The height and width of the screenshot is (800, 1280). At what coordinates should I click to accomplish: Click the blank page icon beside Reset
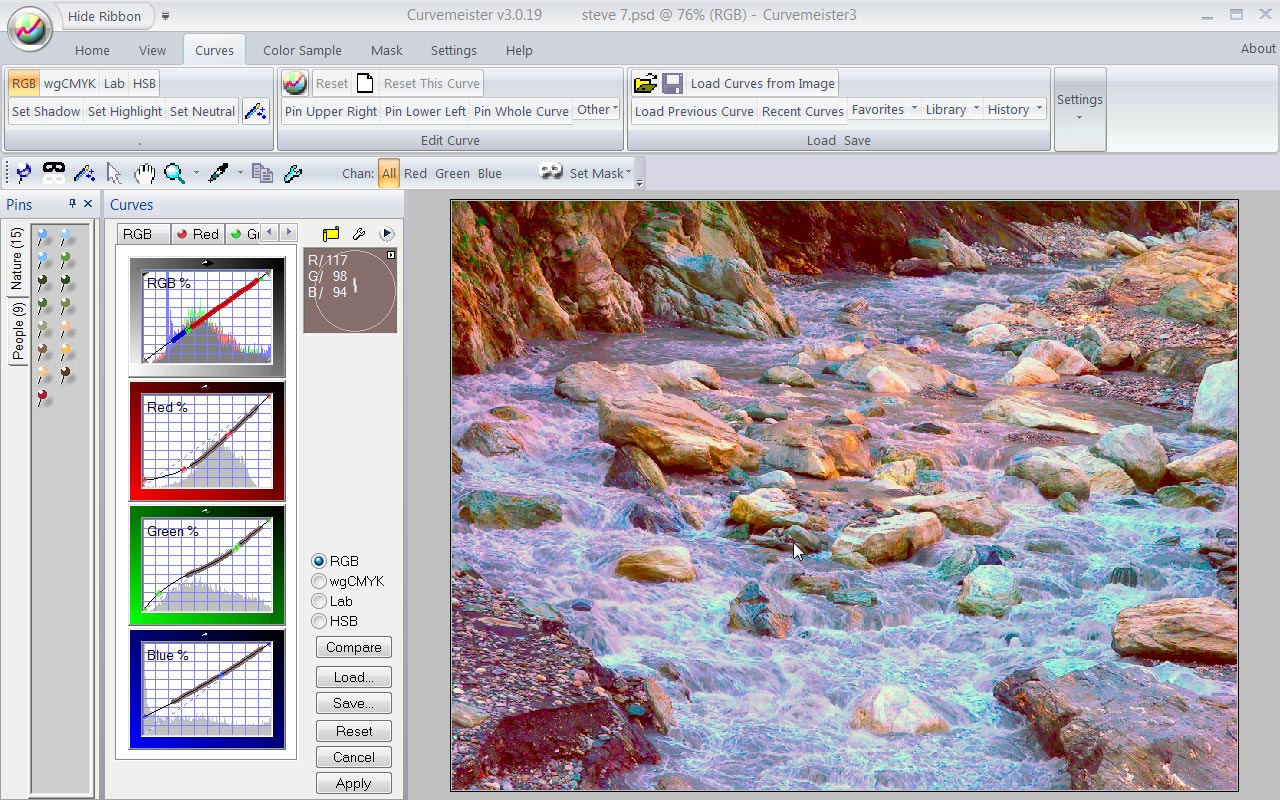pyautogui.click(x=365, y=83)
